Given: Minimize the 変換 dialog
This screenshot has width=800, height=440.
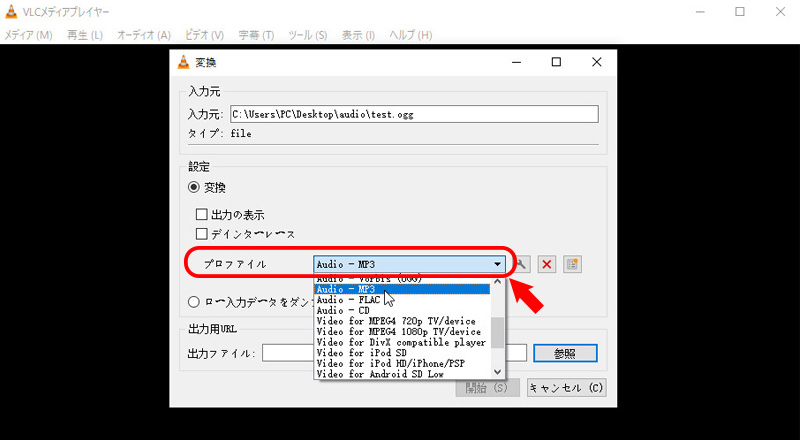Looking at the screenshot, I should click(x=516, y=62).
